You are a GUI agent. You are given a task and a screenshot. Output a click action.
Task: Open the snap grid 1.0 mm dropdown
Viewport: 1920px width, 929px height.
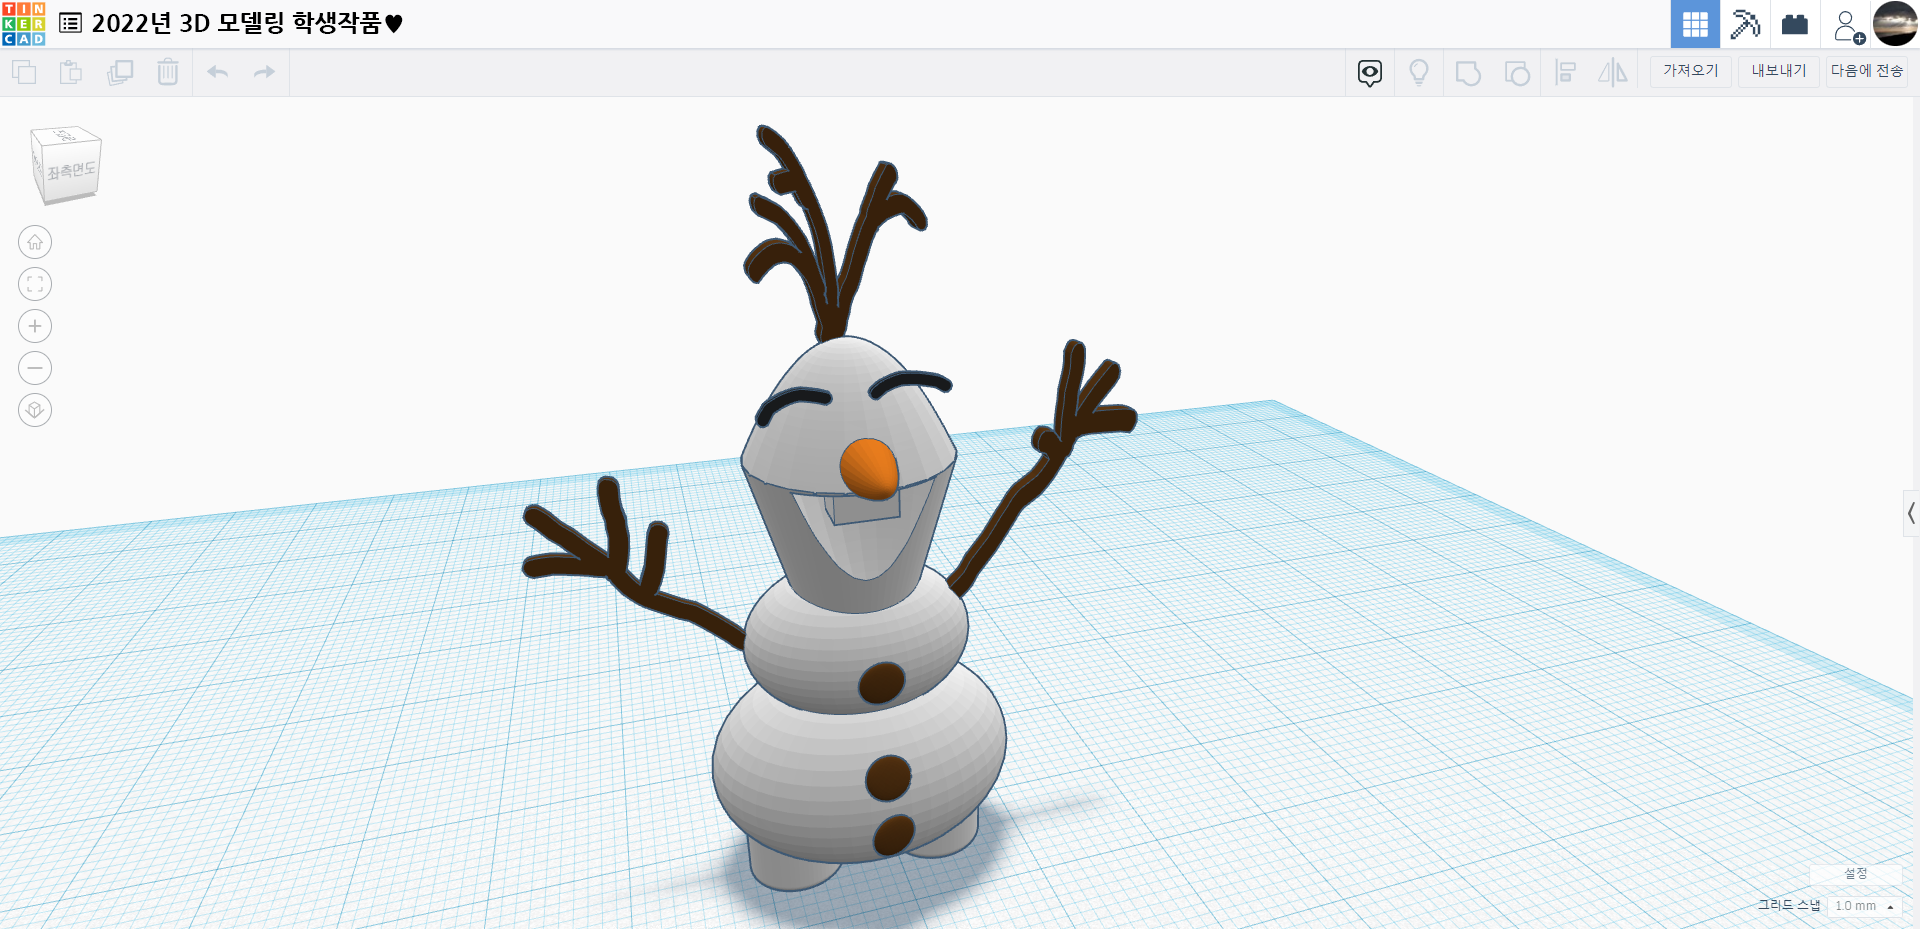pyautogui.click(x=1865, y=906)
